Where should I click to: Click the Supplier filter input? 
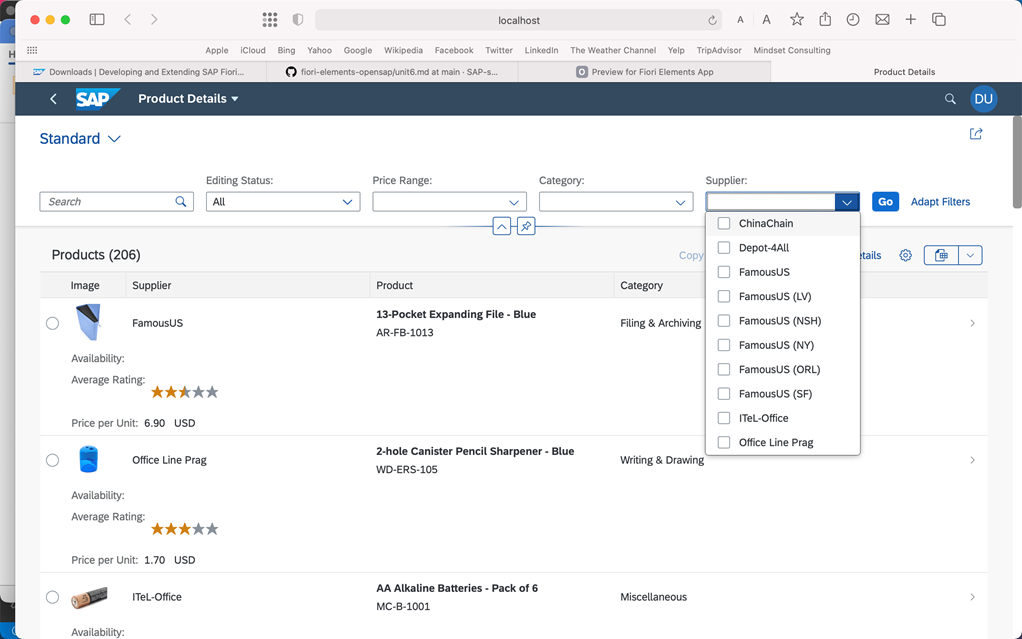770,201
